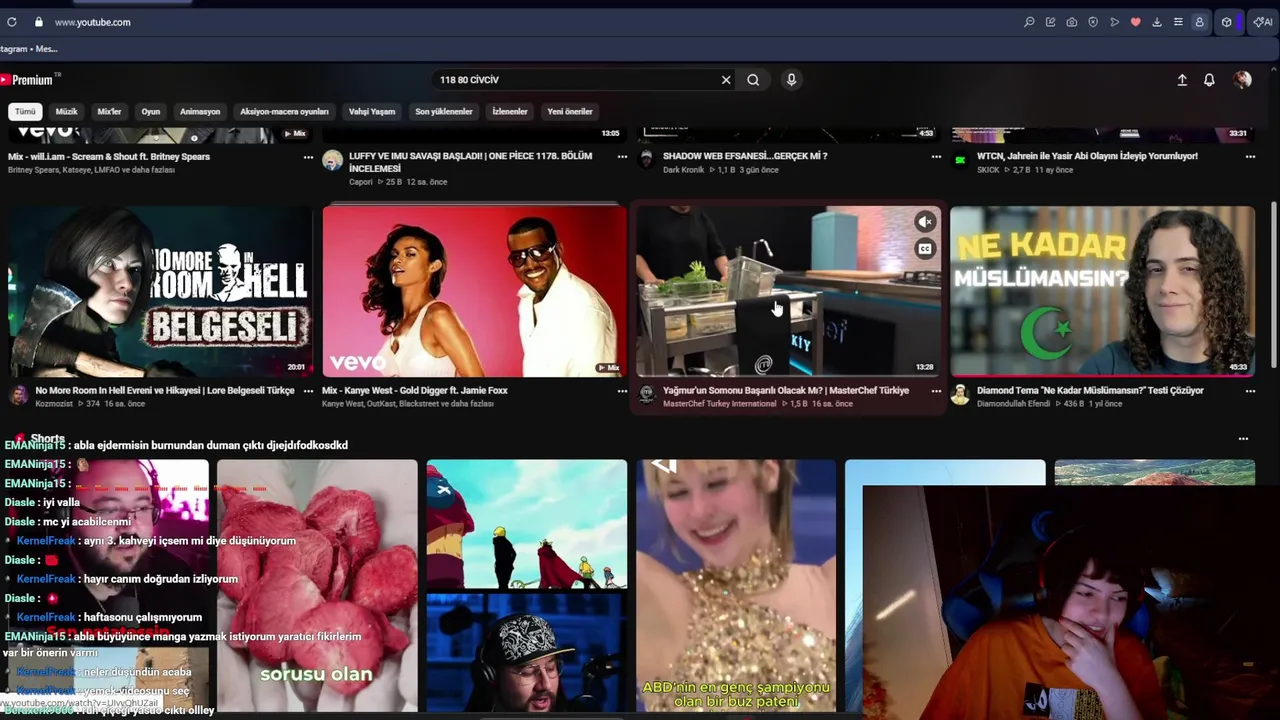Clear the search box with the X

pos(726,80)
